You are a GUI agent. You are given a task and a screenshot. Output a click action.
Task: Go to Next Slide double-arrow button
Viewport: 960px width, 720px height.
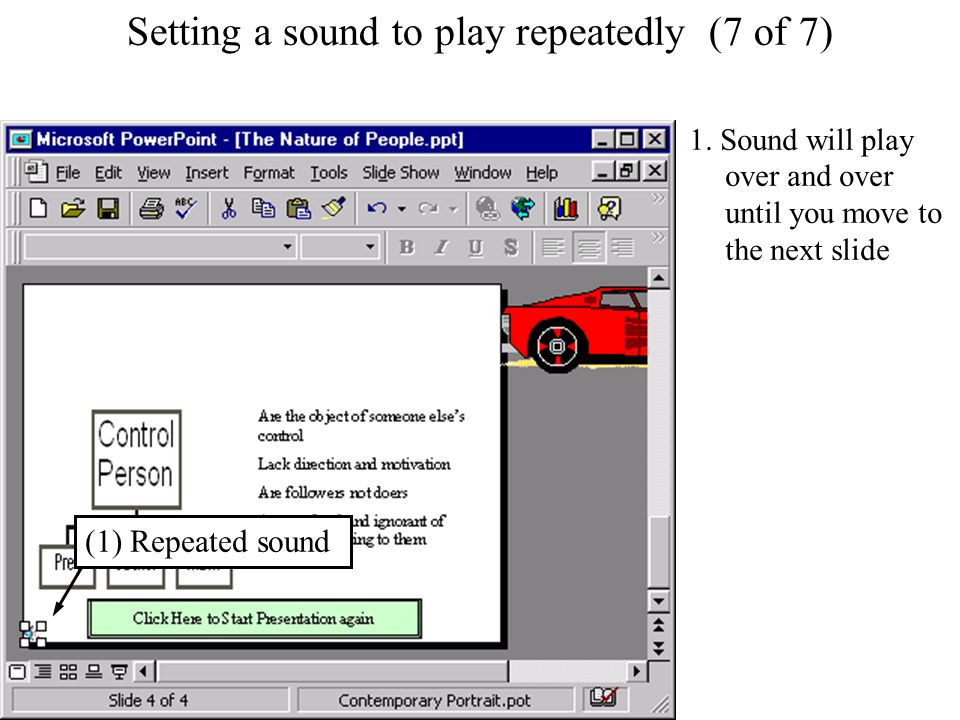(x=659, y=648)
